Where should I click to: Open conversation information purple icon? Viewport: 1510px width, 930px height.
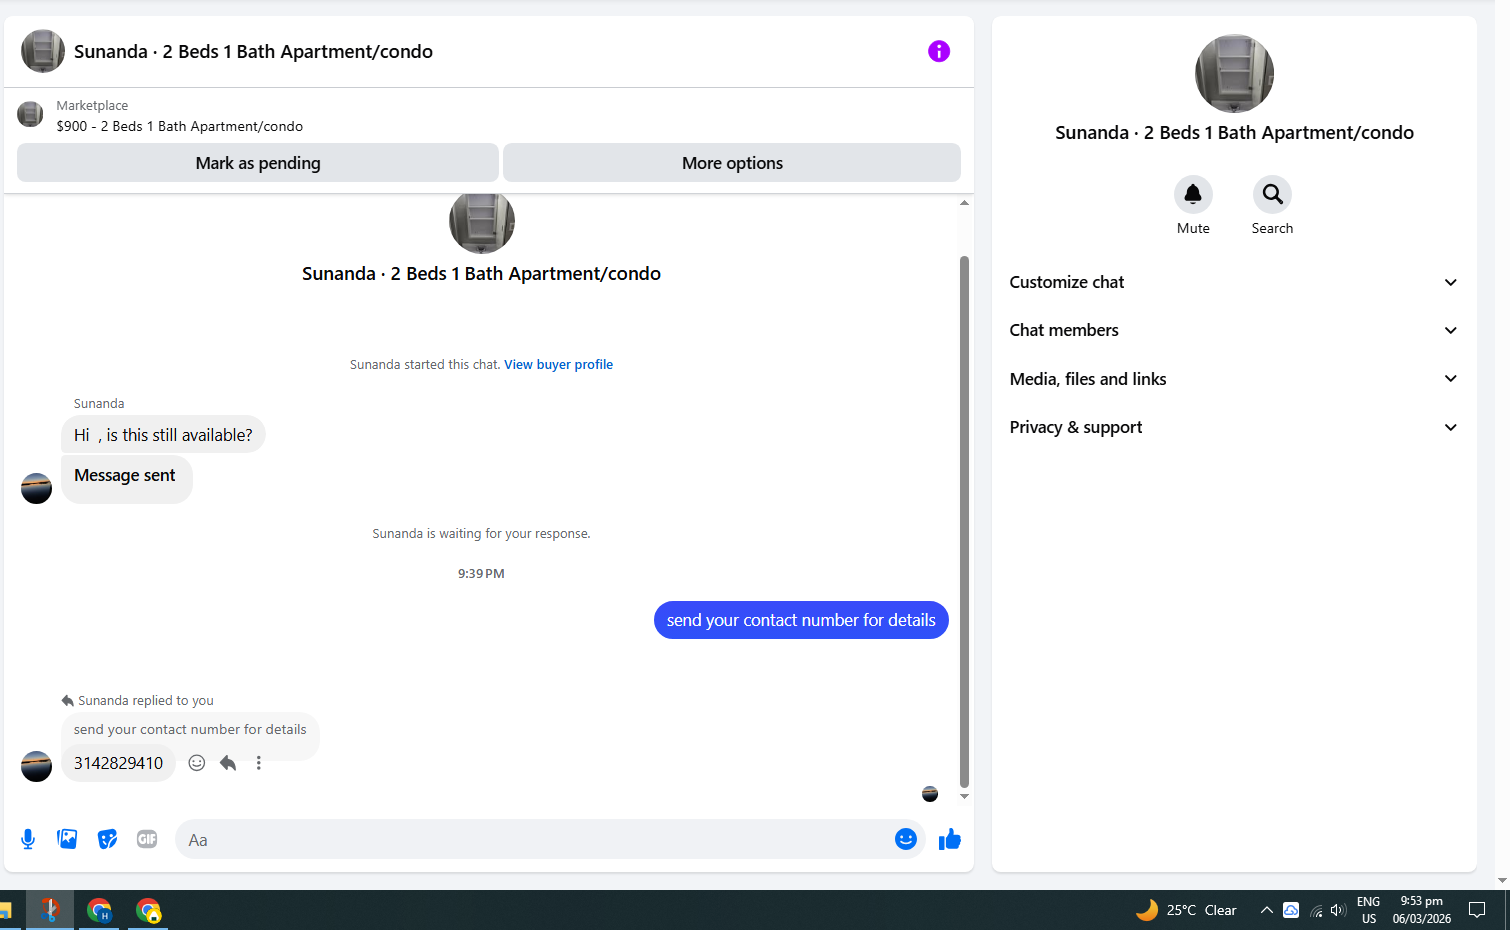point(938,51)
